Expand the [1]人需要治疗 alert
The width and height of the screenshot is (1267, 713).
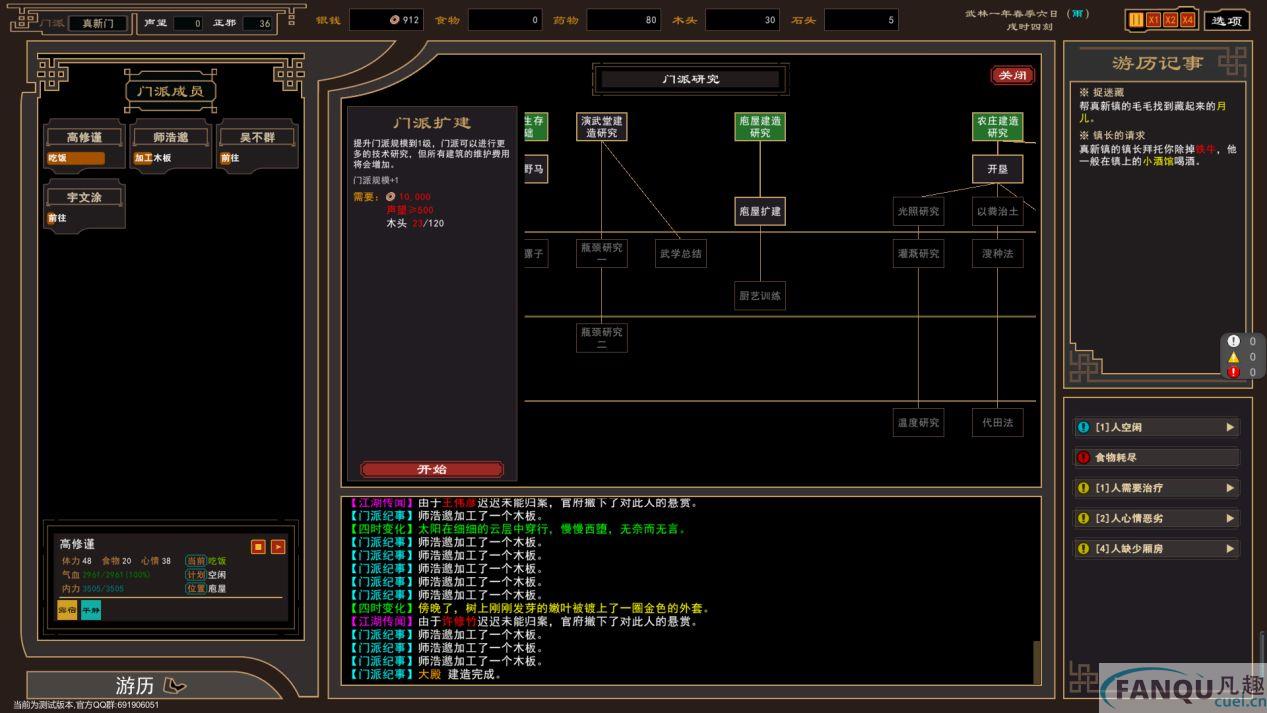click(1156, 488)
